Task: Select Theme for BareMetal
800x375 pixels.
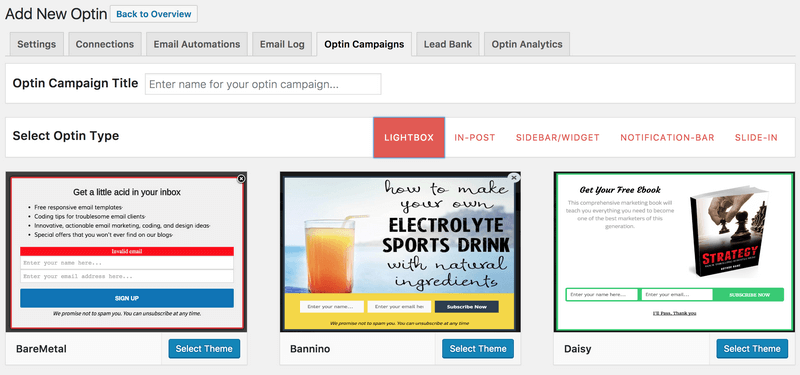Action: [x=204, y=349]
